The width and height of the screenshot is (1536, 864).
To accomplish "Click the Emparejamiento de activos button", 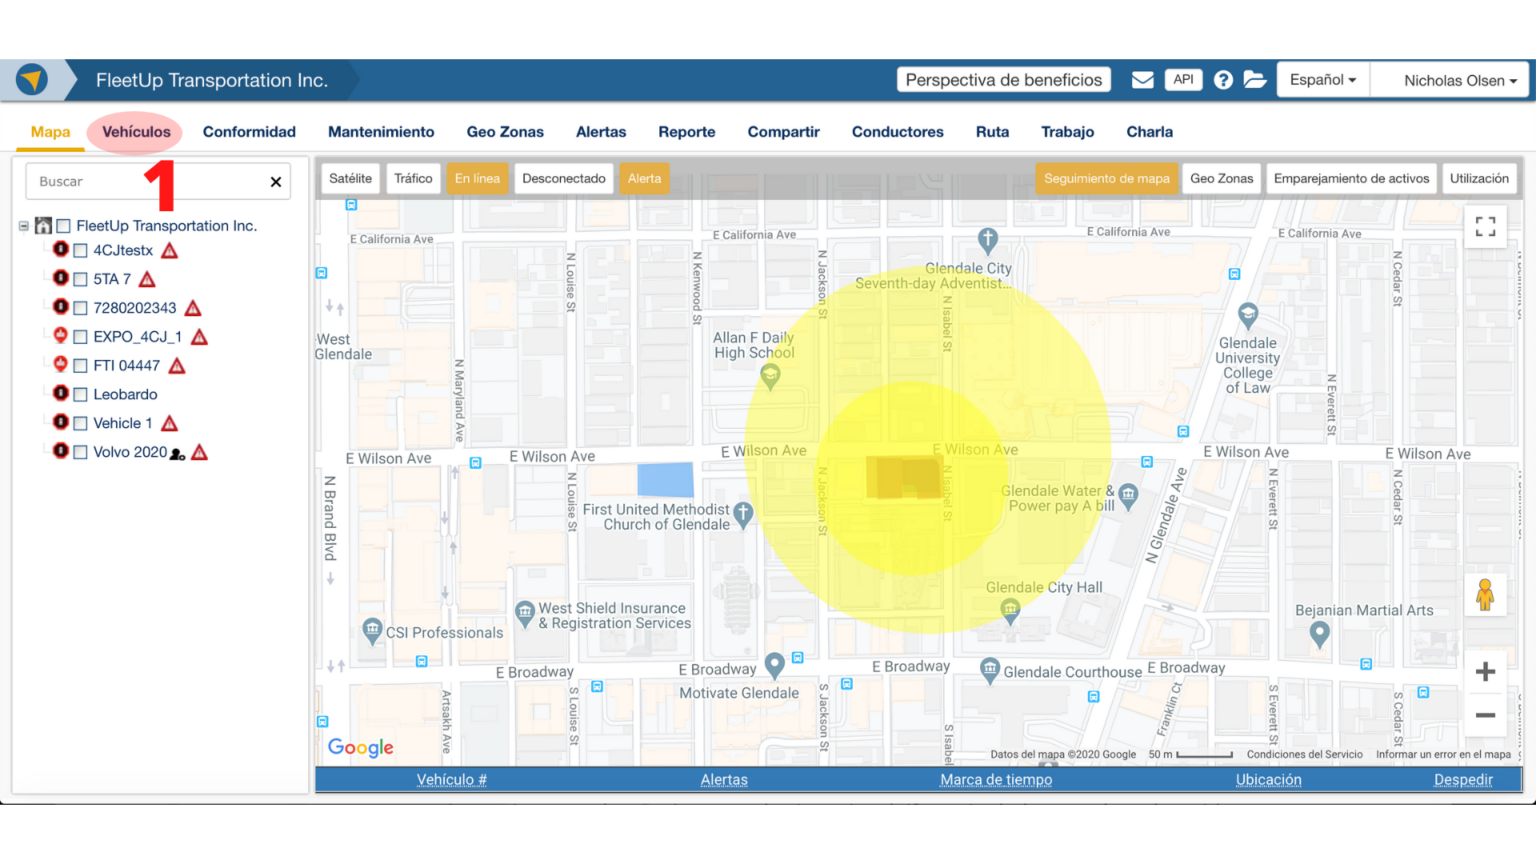I will tap(1351, 178).
